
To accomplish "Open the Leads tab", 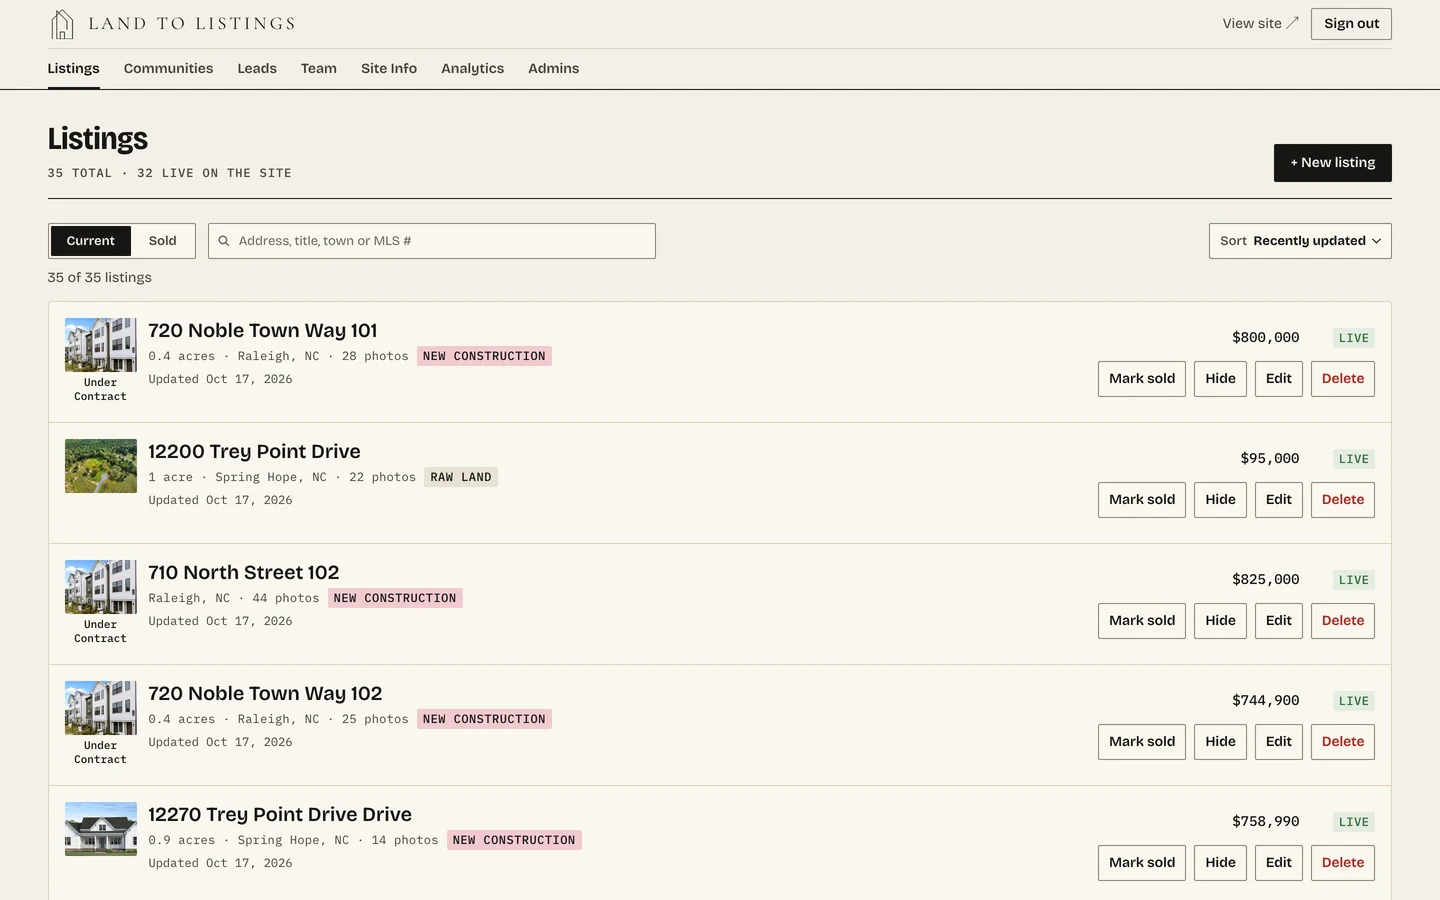I will (257, 68).
